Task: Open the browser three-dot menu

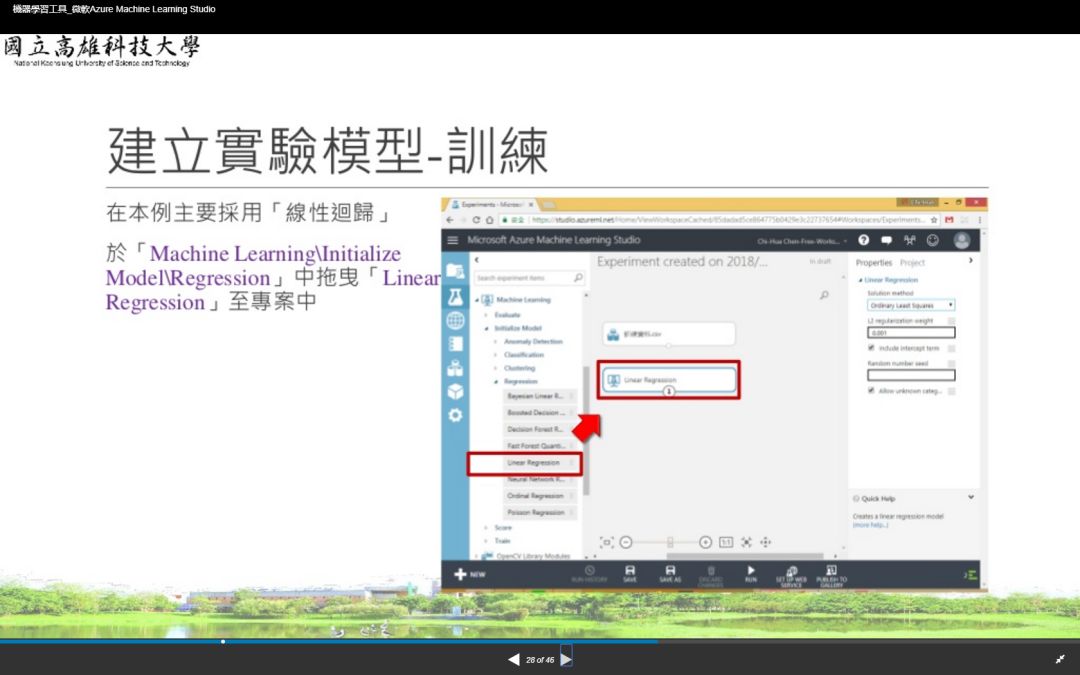Action: (979, 220)
